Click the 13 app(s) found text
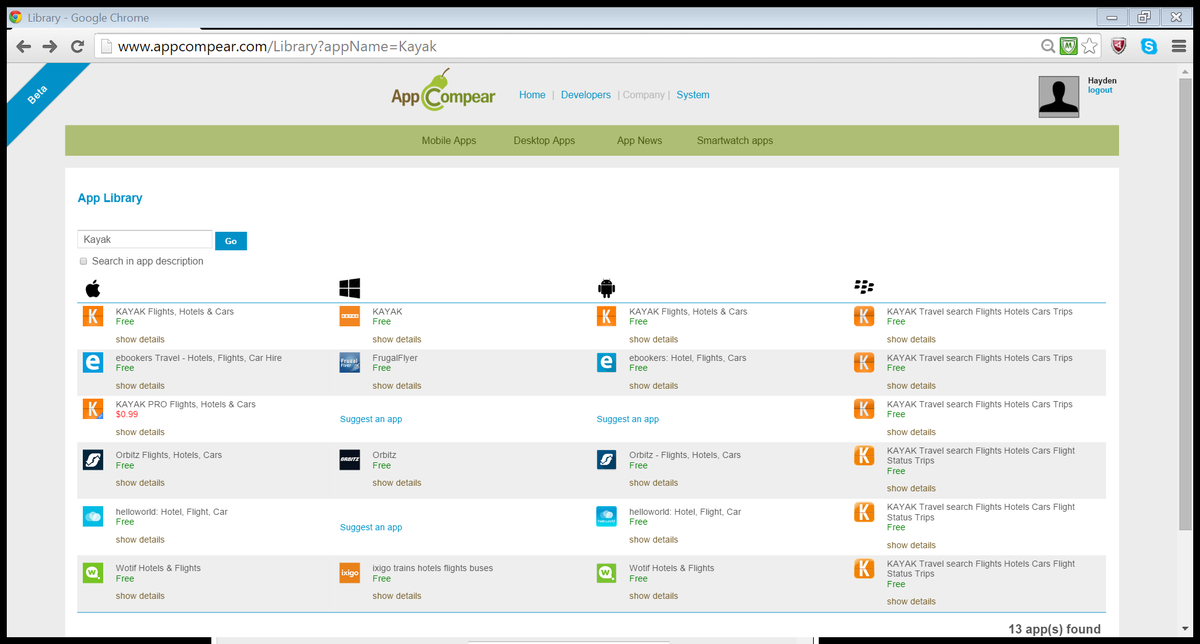Viewport: 1200px width, 644px height. pyautogui.click(x=1054, y=630)
